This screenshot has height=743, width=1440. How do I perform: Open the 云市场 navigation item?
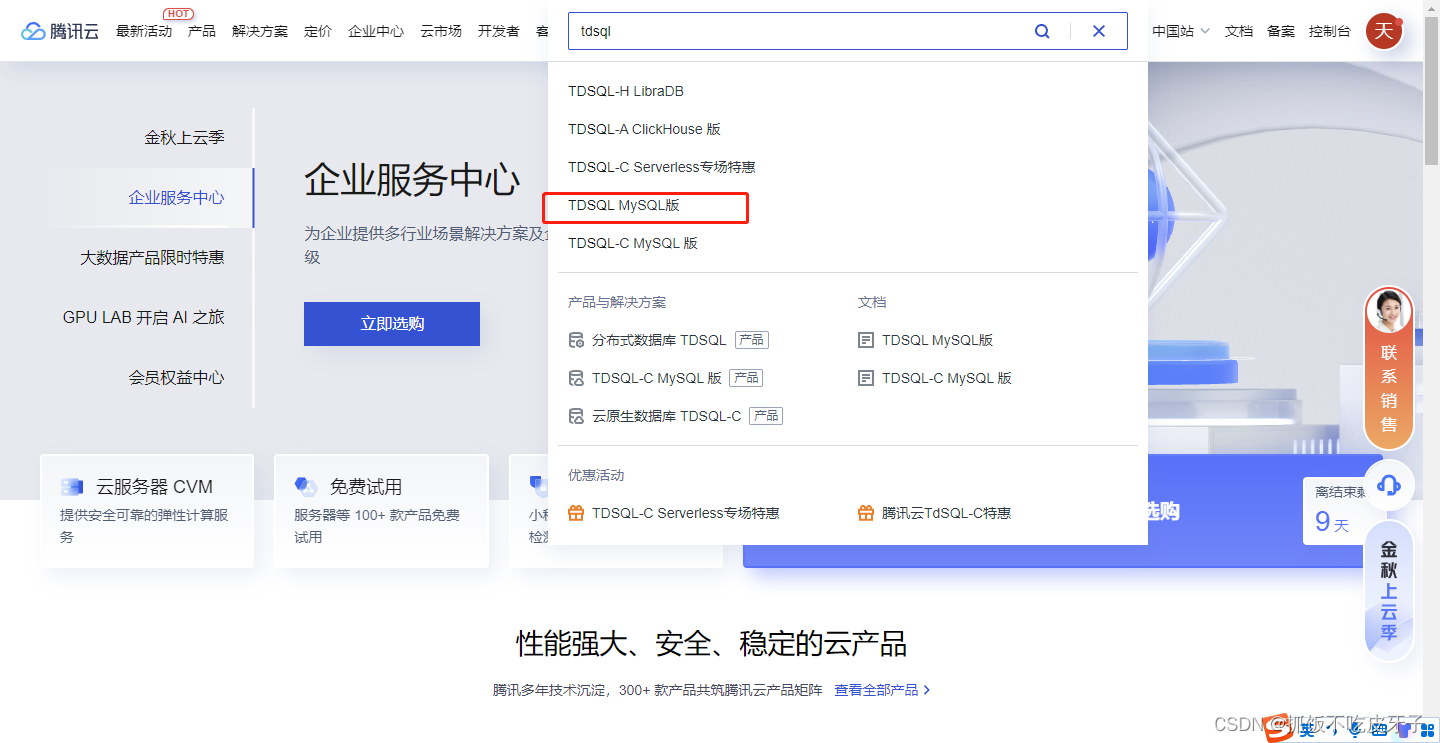(441, 31)
